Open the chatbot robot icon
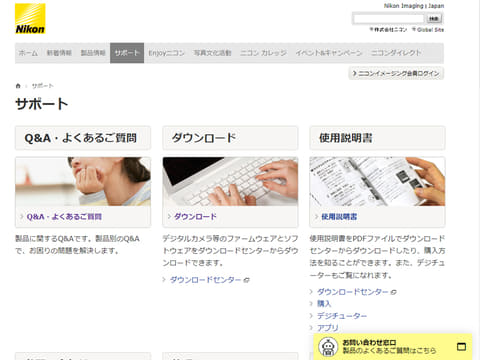Screen dimensions: 480x360 pyautogui.click(x=328, y=347)
